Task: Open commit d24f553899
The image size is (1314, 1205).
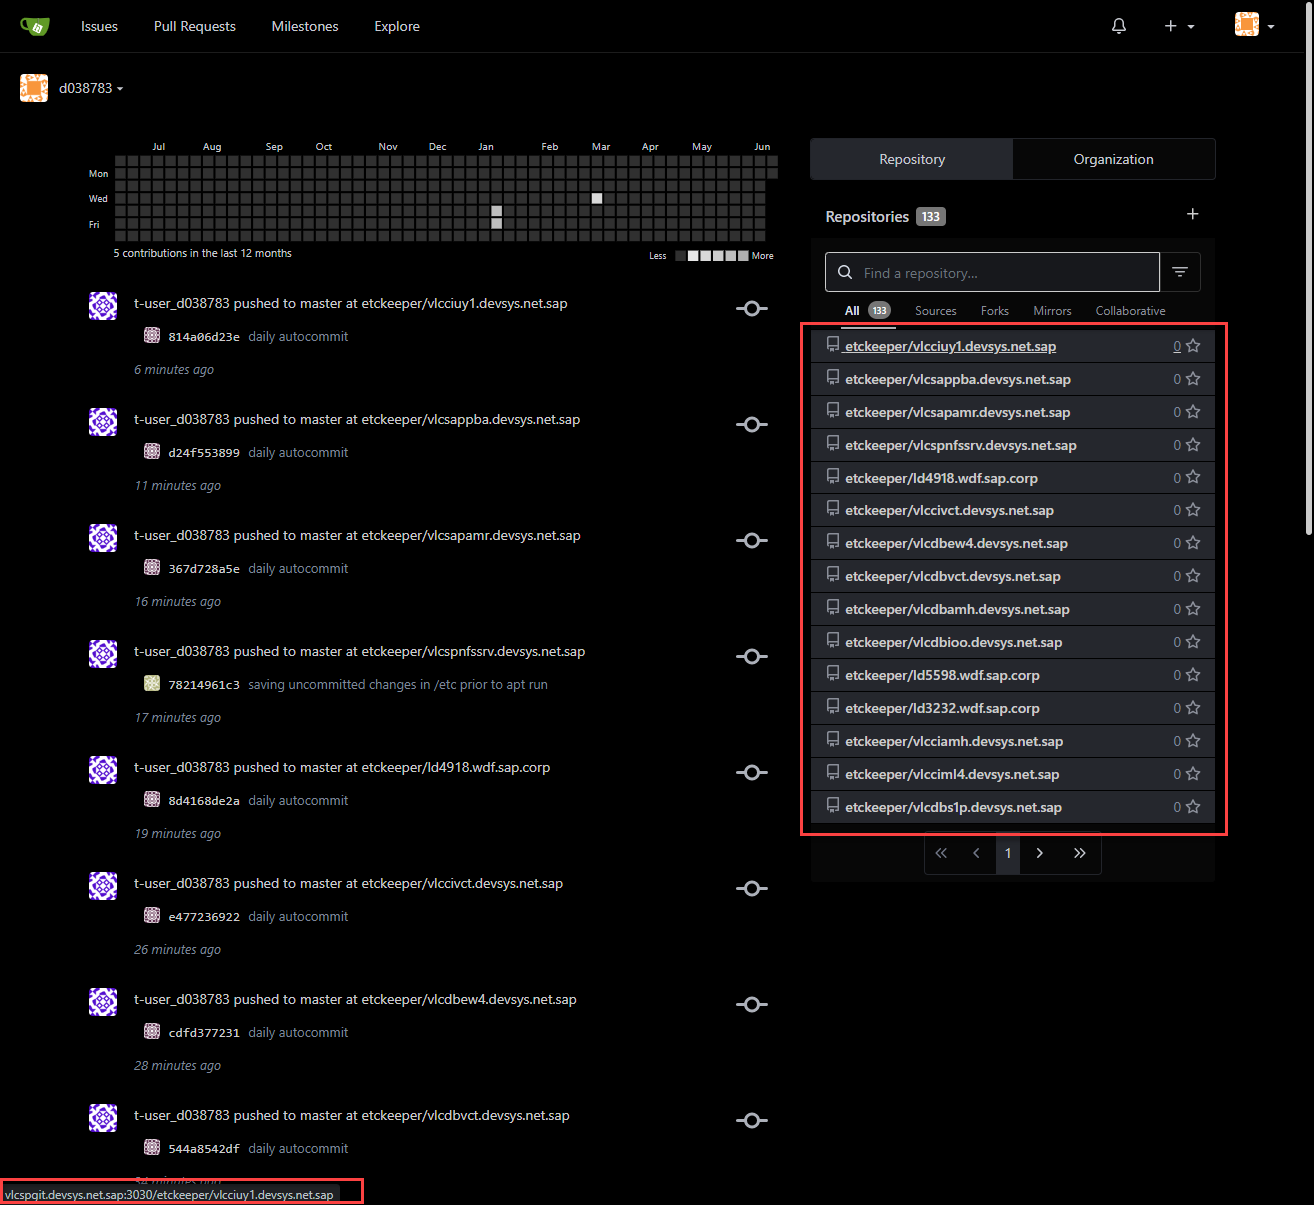Action: [x=204, y=453]
